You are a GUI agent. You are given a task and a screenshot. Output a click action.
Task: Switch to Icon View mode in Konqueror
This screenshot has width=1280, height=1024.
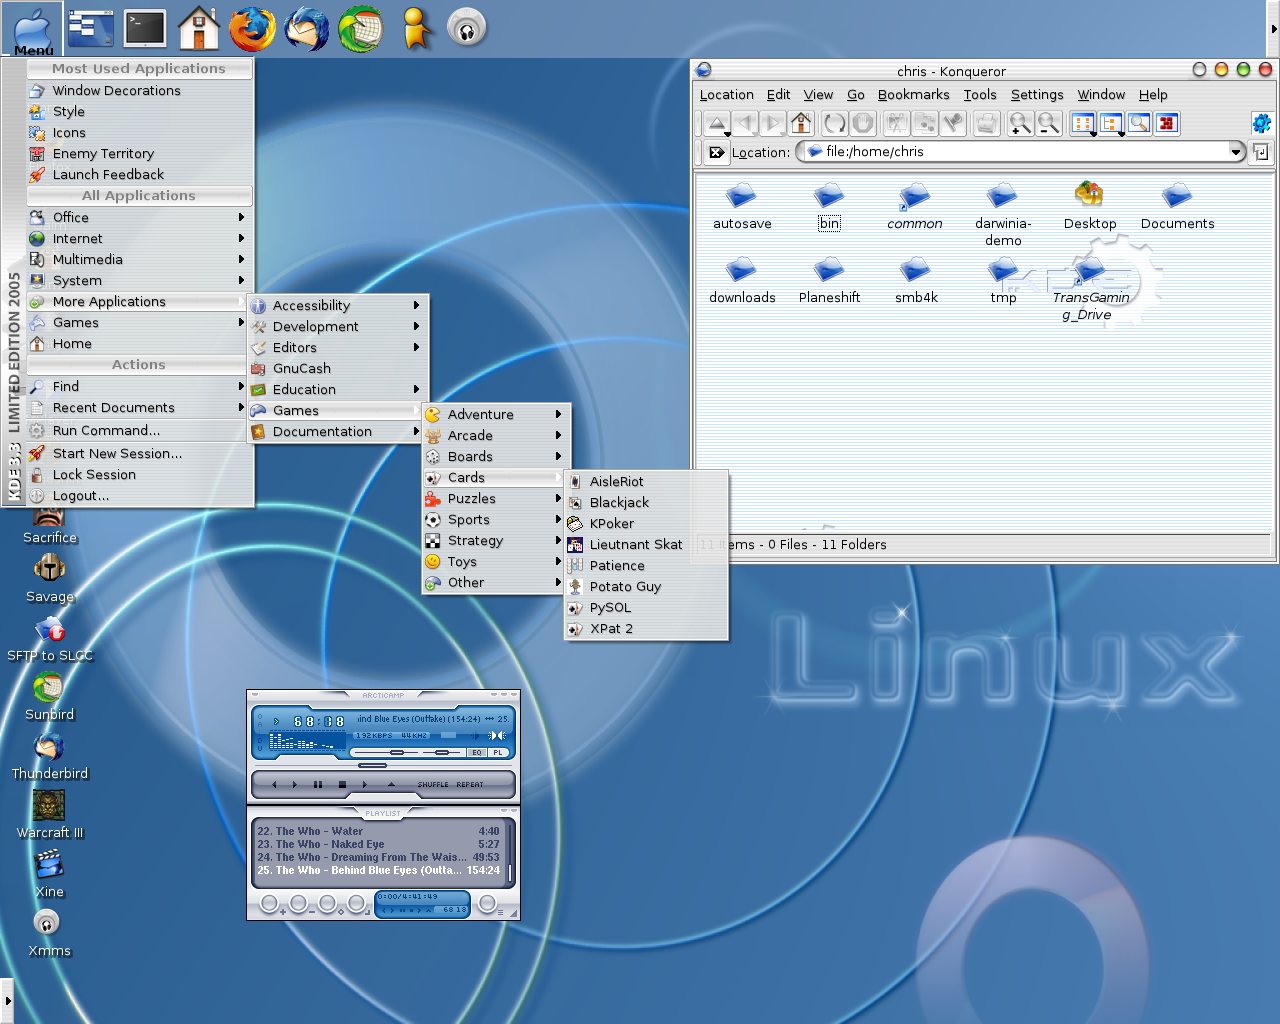[1083, 123]
